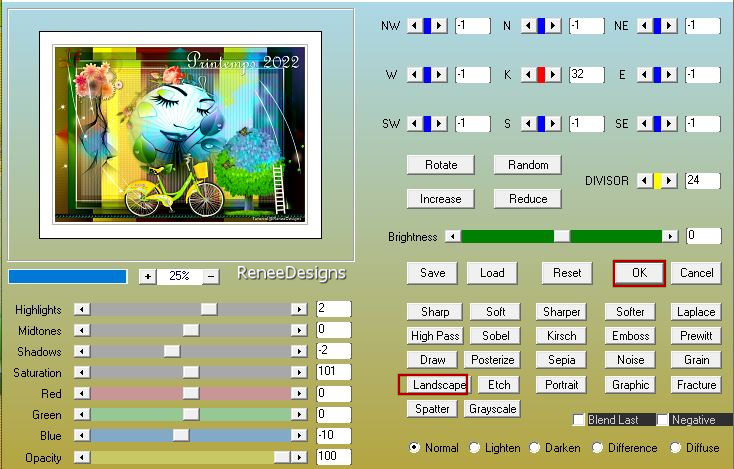Image resolution: width=734 pixels, height=469 pixels.
Task: Click the Shadows slider left arrow
Action: pos(82,351)
